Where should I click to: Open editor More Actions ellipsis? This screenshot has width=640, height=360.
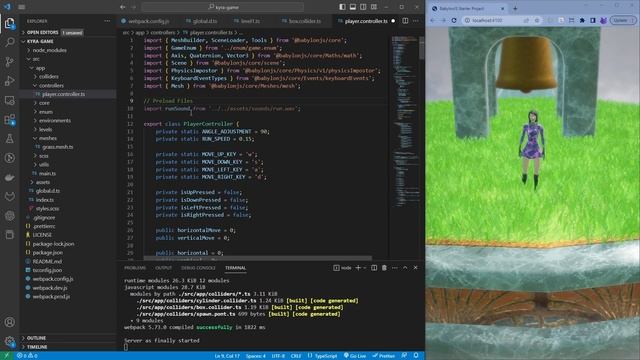point(416,21)
